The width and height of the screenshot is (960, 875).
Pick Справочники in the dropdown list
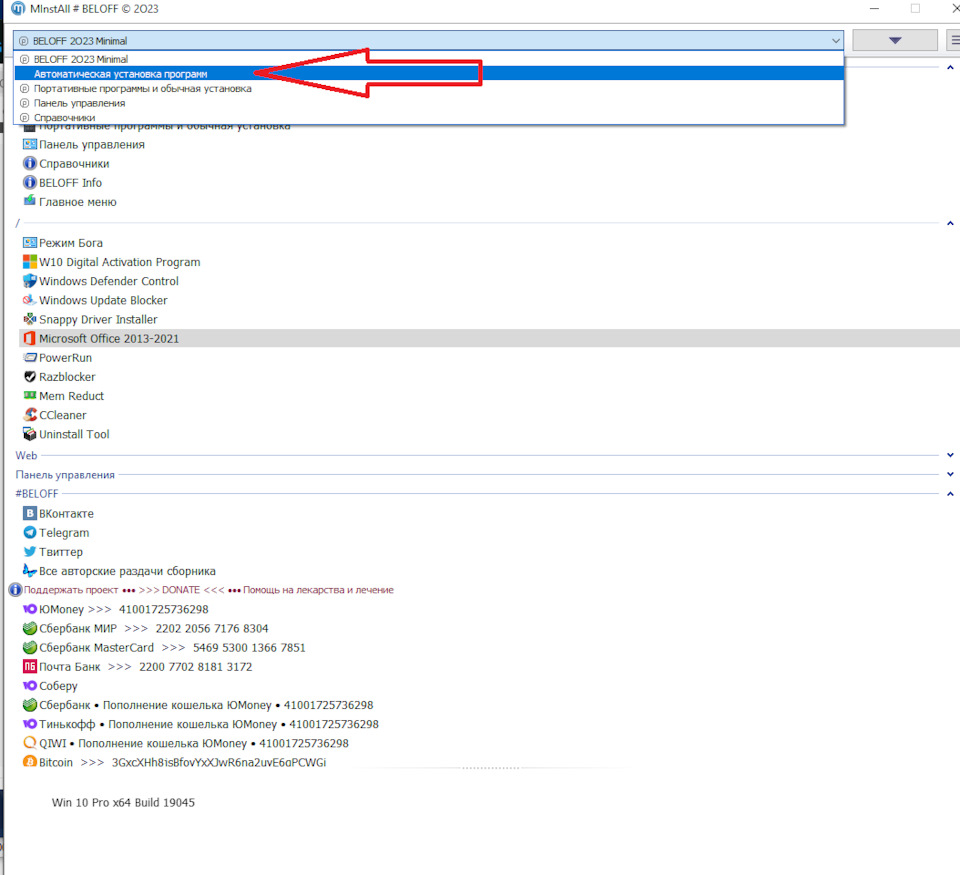click(x=428, y=117)
